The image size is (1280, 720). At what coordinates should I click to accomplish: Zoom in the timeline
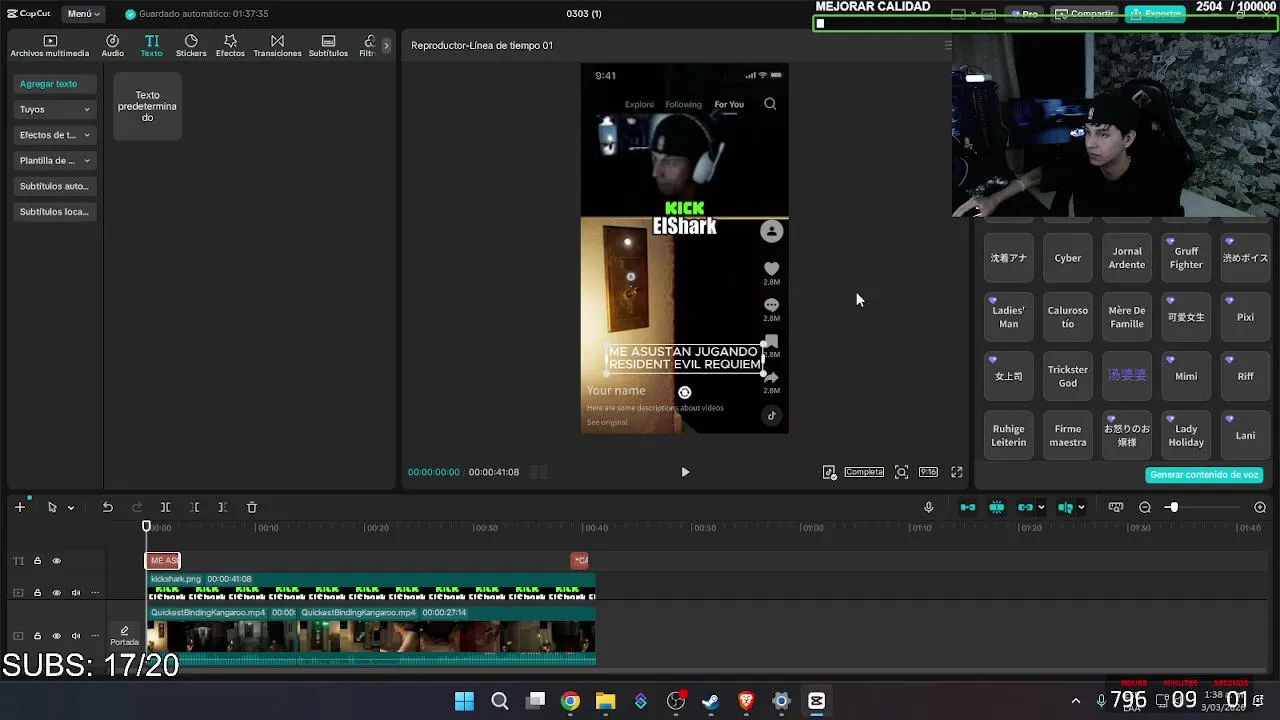1260,507
